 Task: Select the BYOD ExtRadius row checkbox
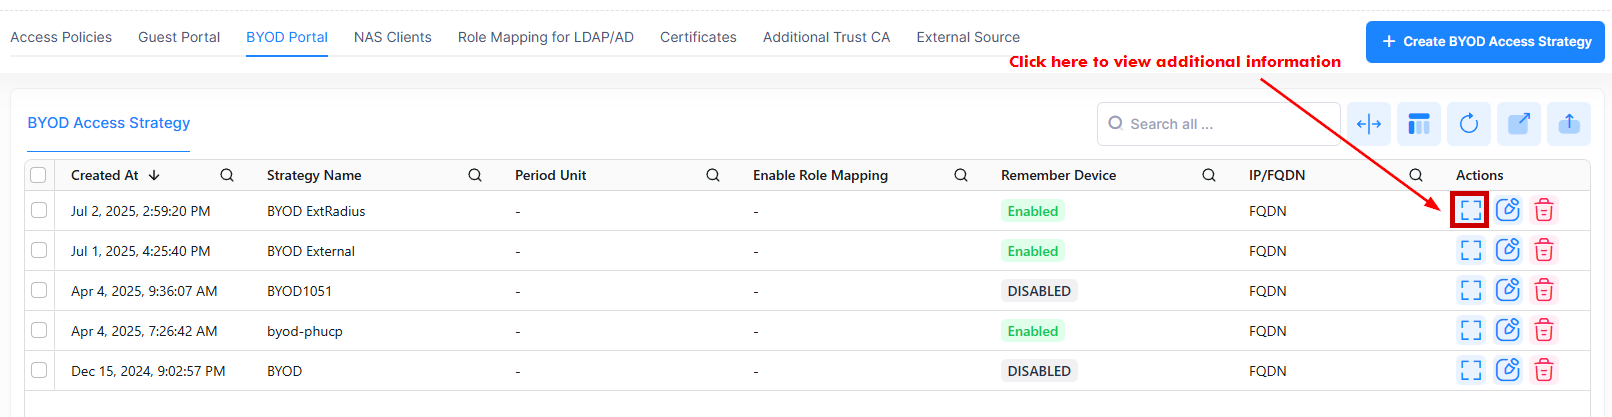pyautogui.click(x=39, y=210)
